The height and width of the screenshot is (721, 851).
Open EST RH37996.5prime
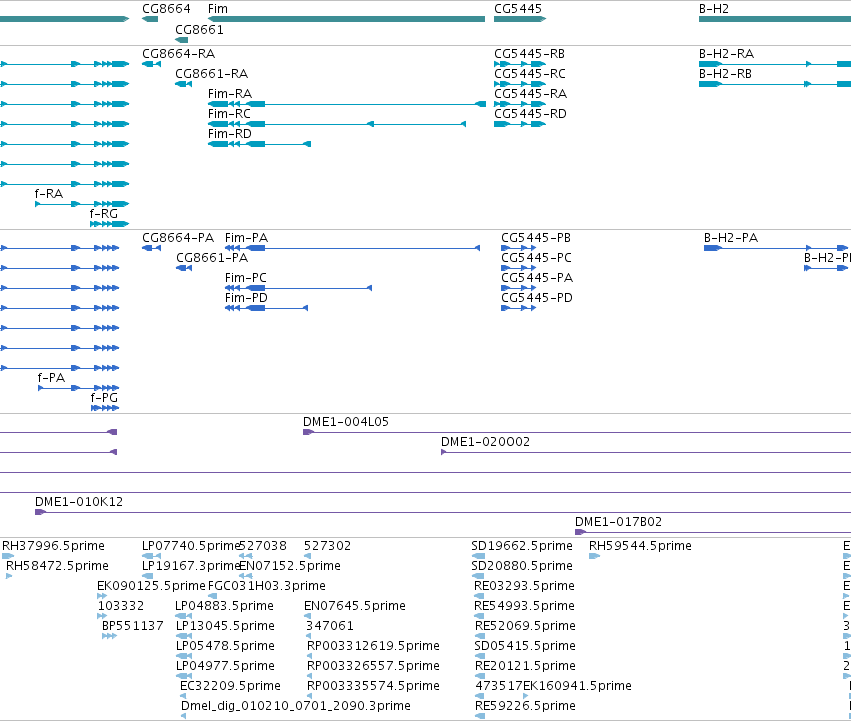(53, 546)
